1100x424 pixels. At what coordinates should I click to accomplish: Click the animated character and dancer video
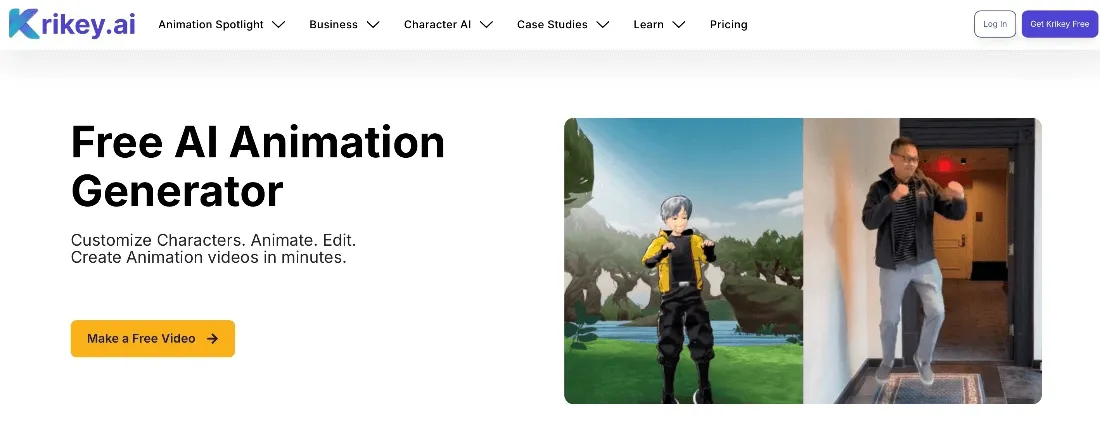(x=803, y=260)
